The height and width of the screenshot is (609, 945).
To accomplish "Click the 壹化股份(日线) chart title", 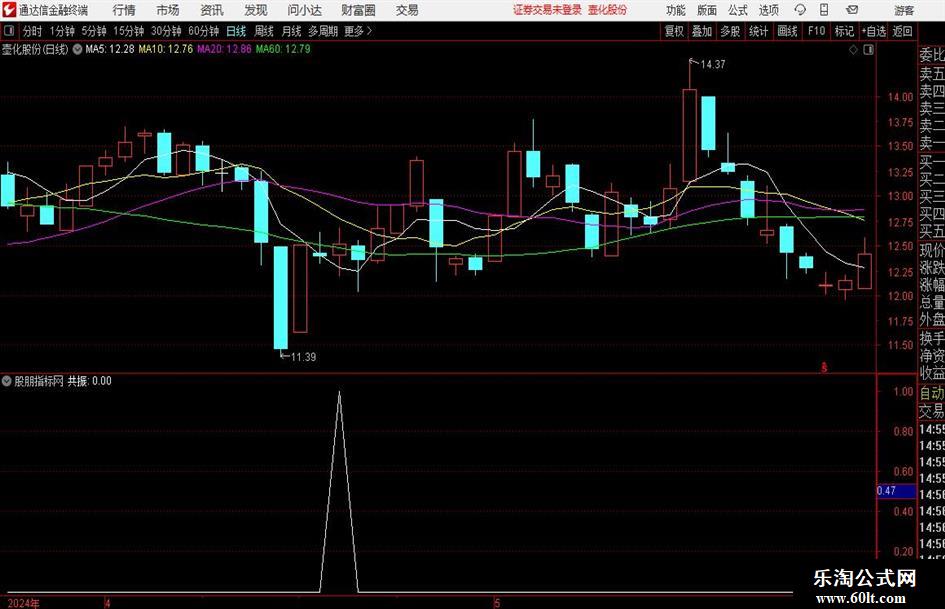I will tap(35, 49).
